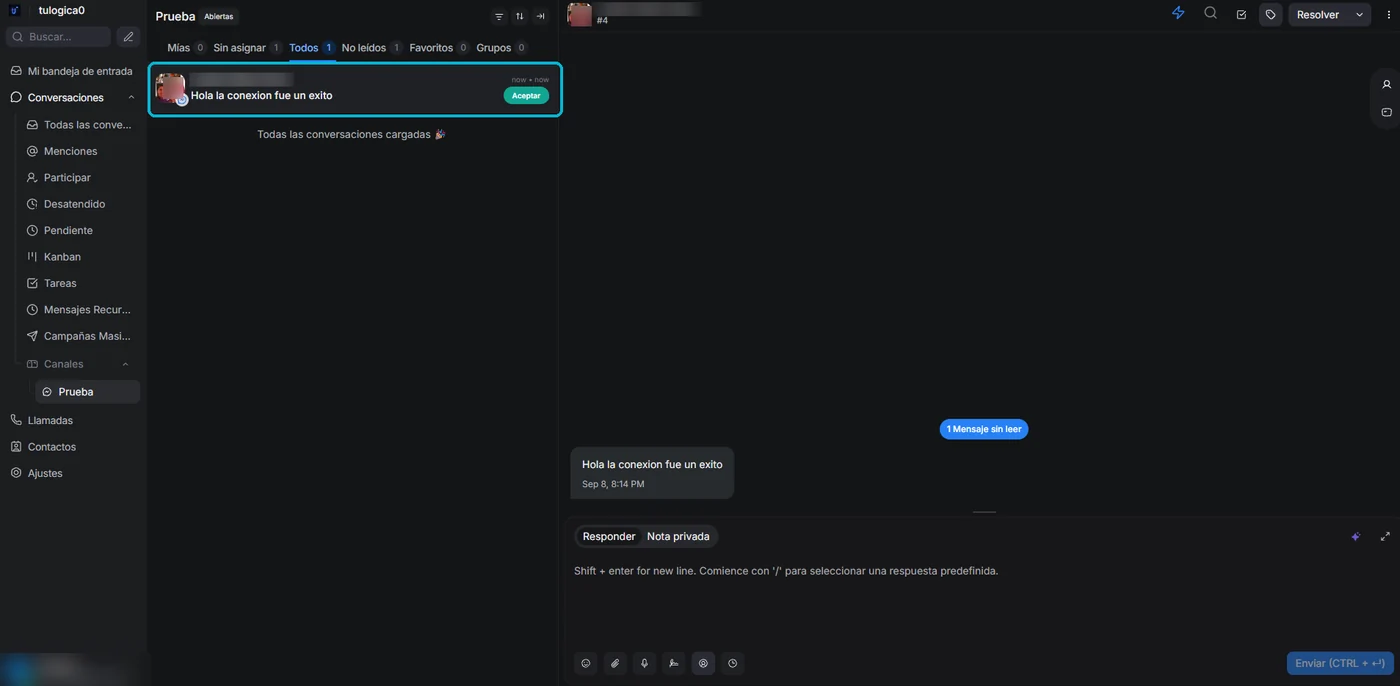Open the compose new conversation pencil icon
This screenshot has height=686, width=1400.
click(128, 37)
